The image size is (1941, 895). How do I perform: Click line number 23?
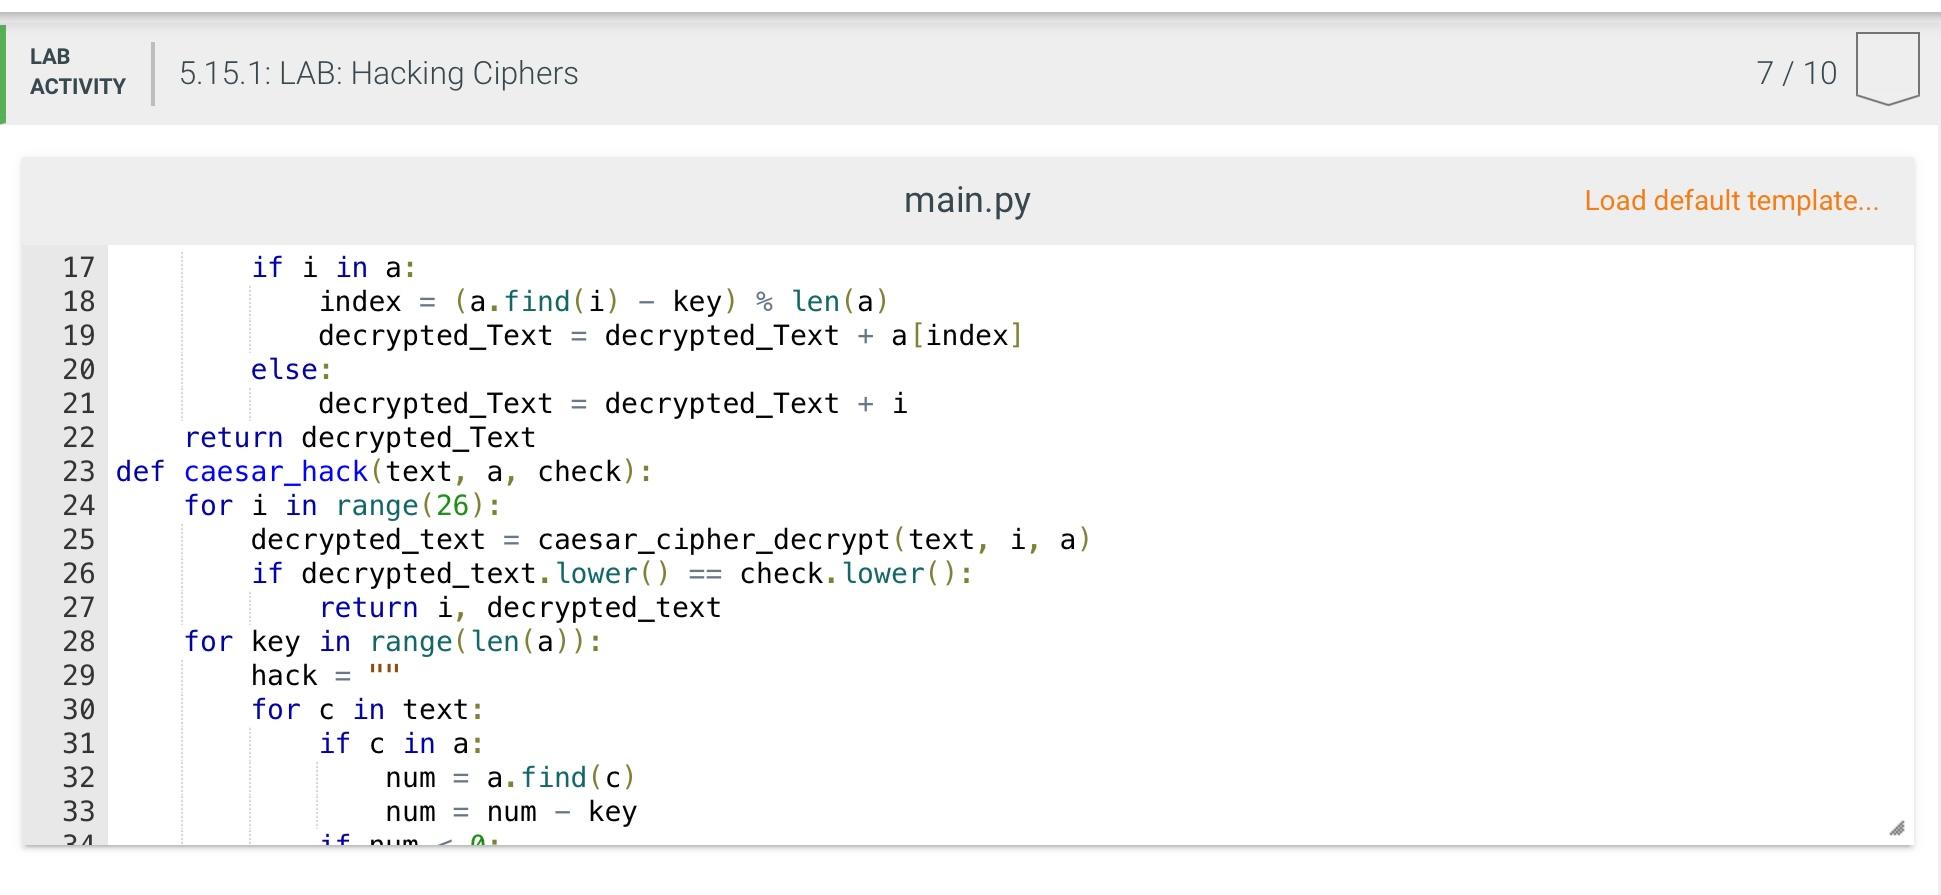[79, 471]
